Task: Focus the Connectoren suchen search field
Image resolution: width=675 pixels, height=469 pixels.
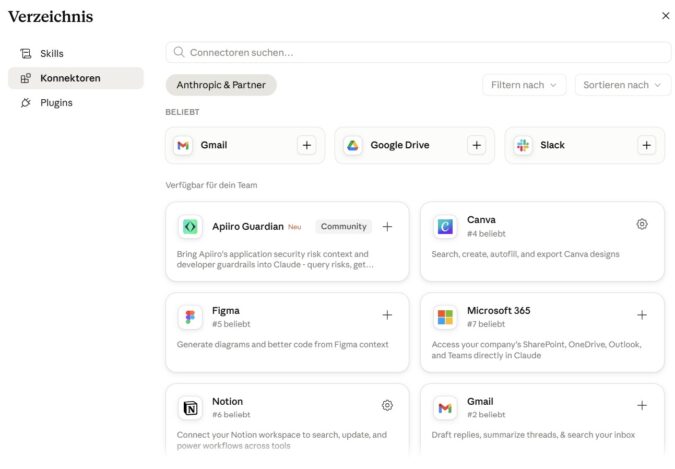Action: (x=418, y=52)
